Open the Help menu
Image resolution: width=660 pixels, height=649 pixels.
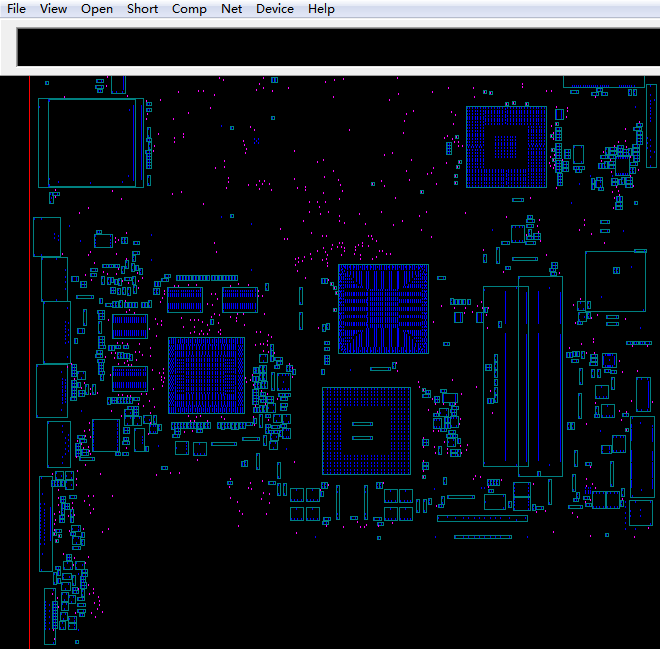coord(321,8)
